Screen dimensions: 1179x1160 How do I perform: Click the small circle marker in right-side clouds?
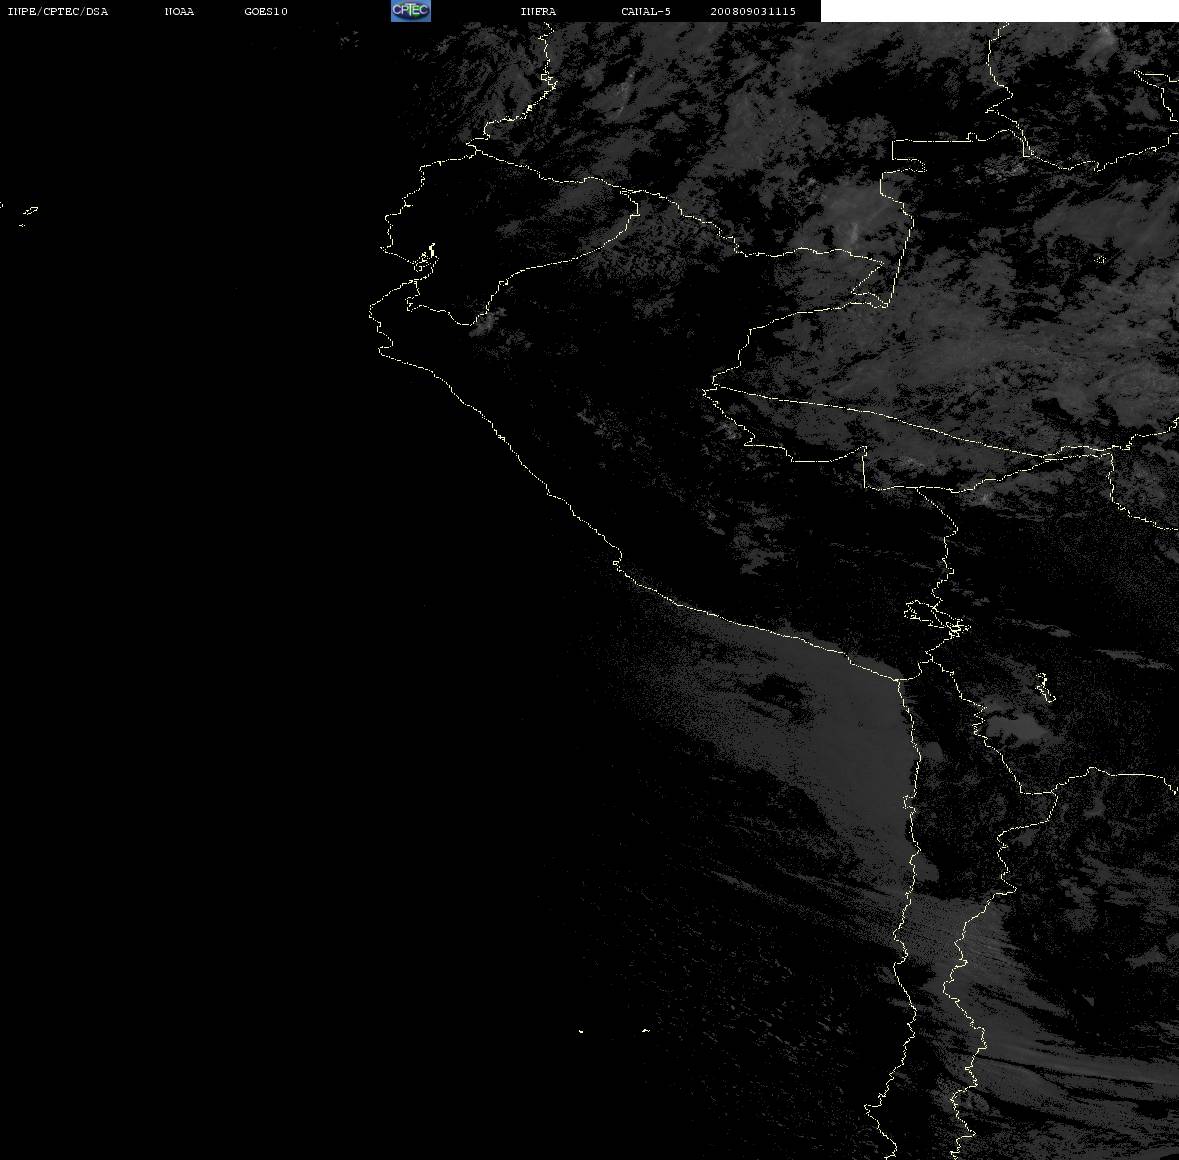(1100, 259)
